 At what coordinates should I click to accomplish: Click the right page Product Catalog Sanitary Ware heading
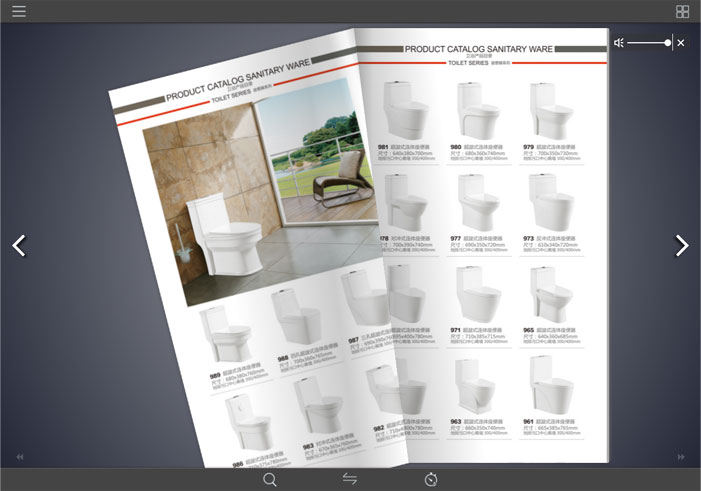point(478,48)
